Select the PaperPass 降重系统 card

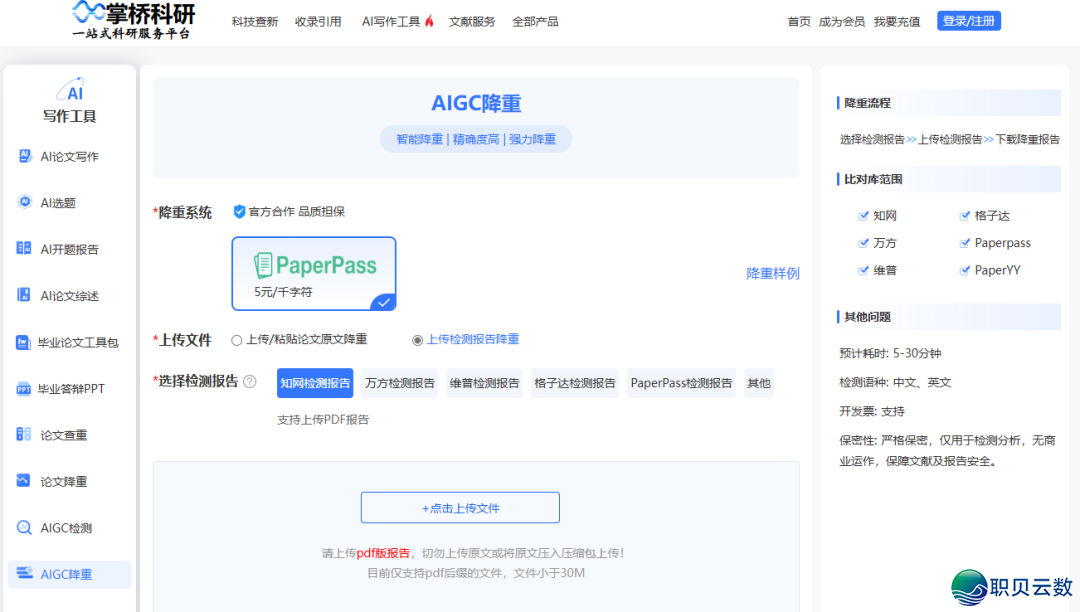coord(314,273)
